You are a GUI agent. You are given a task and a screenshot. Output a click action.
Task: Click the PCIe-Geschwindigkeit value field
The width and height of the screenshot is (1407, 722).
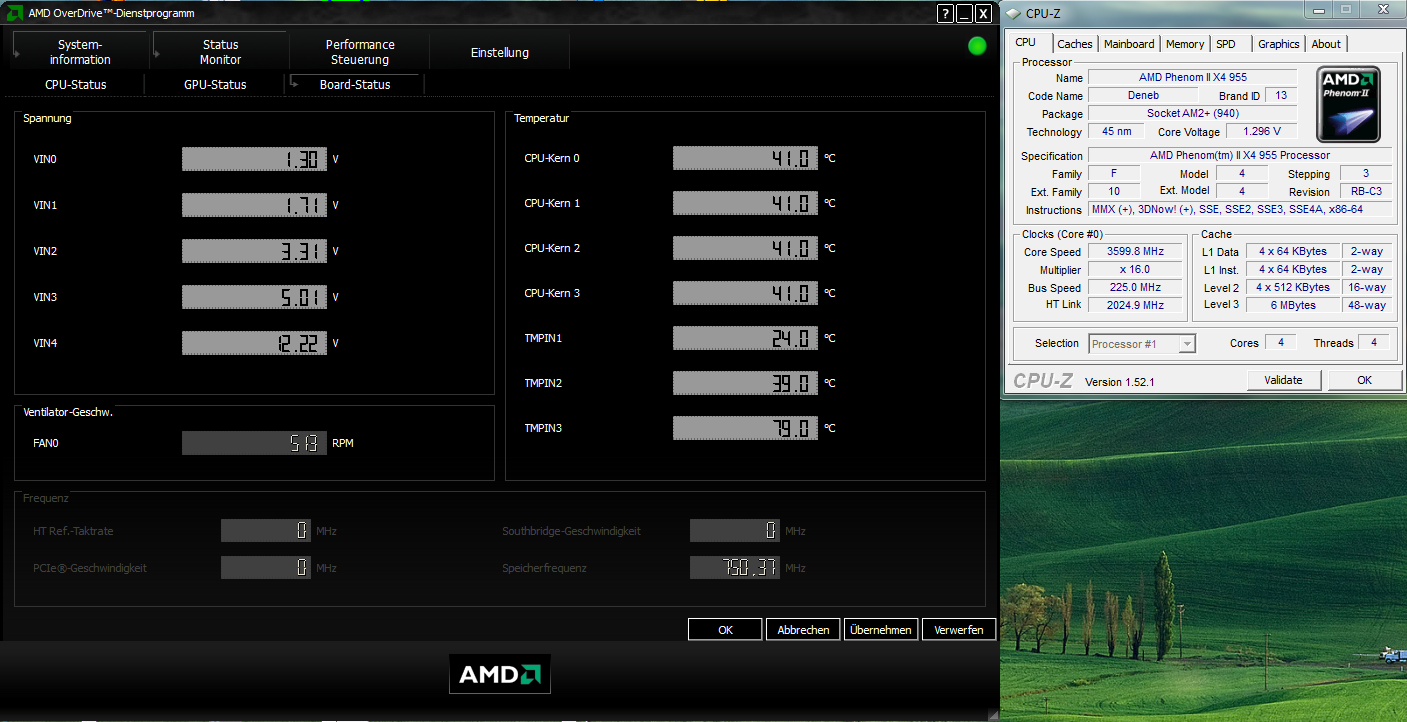coord(266,568)
